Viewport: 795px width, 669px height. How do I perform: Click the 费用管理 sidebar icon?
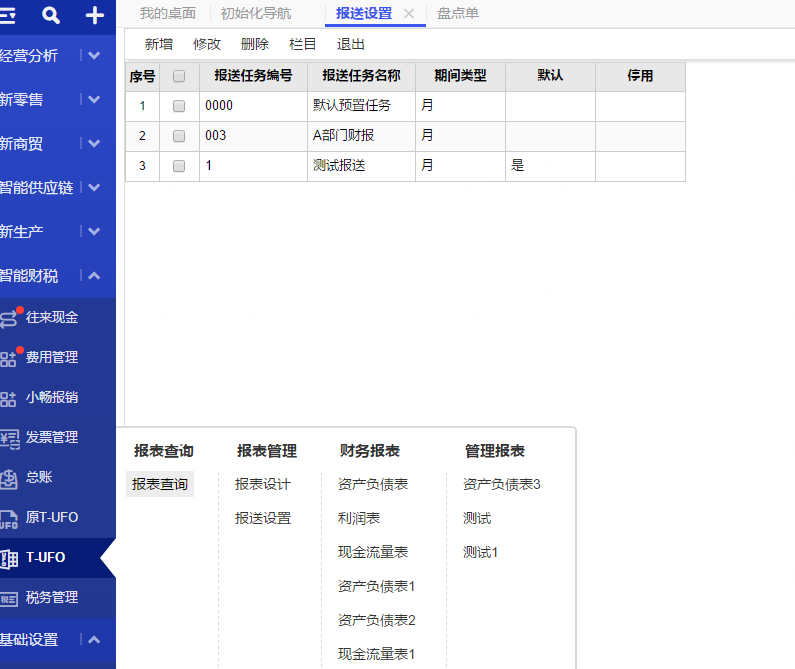(x=8, y=359)
